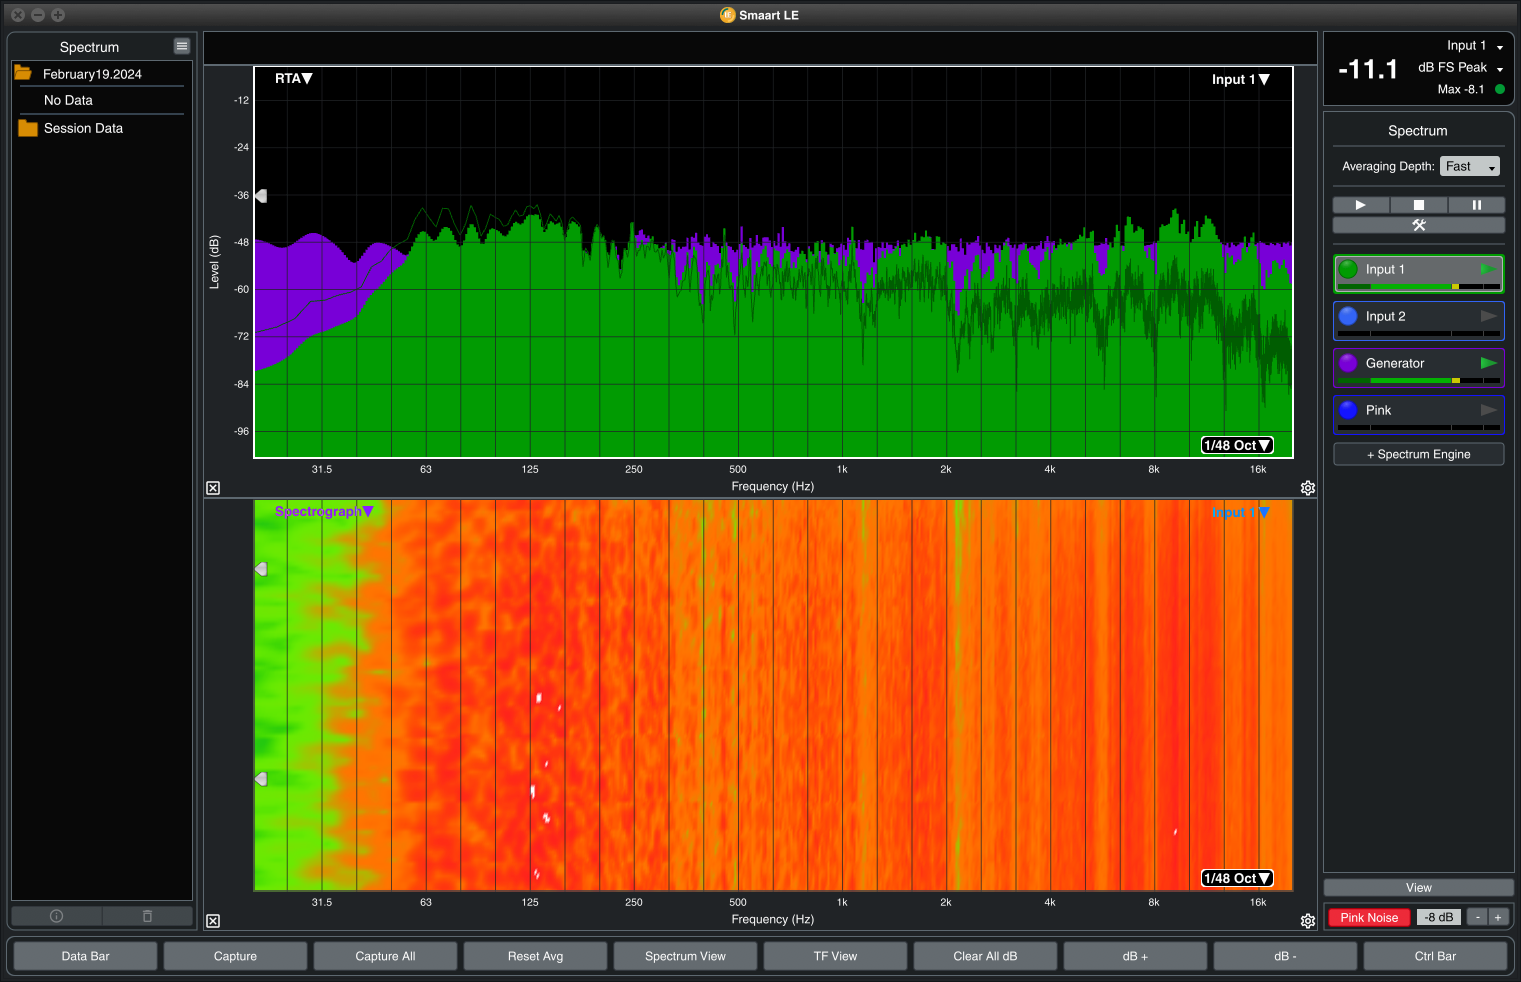Click the Capture button
The height and width of the screenshot is (982, 1521).
coord(235,956)
